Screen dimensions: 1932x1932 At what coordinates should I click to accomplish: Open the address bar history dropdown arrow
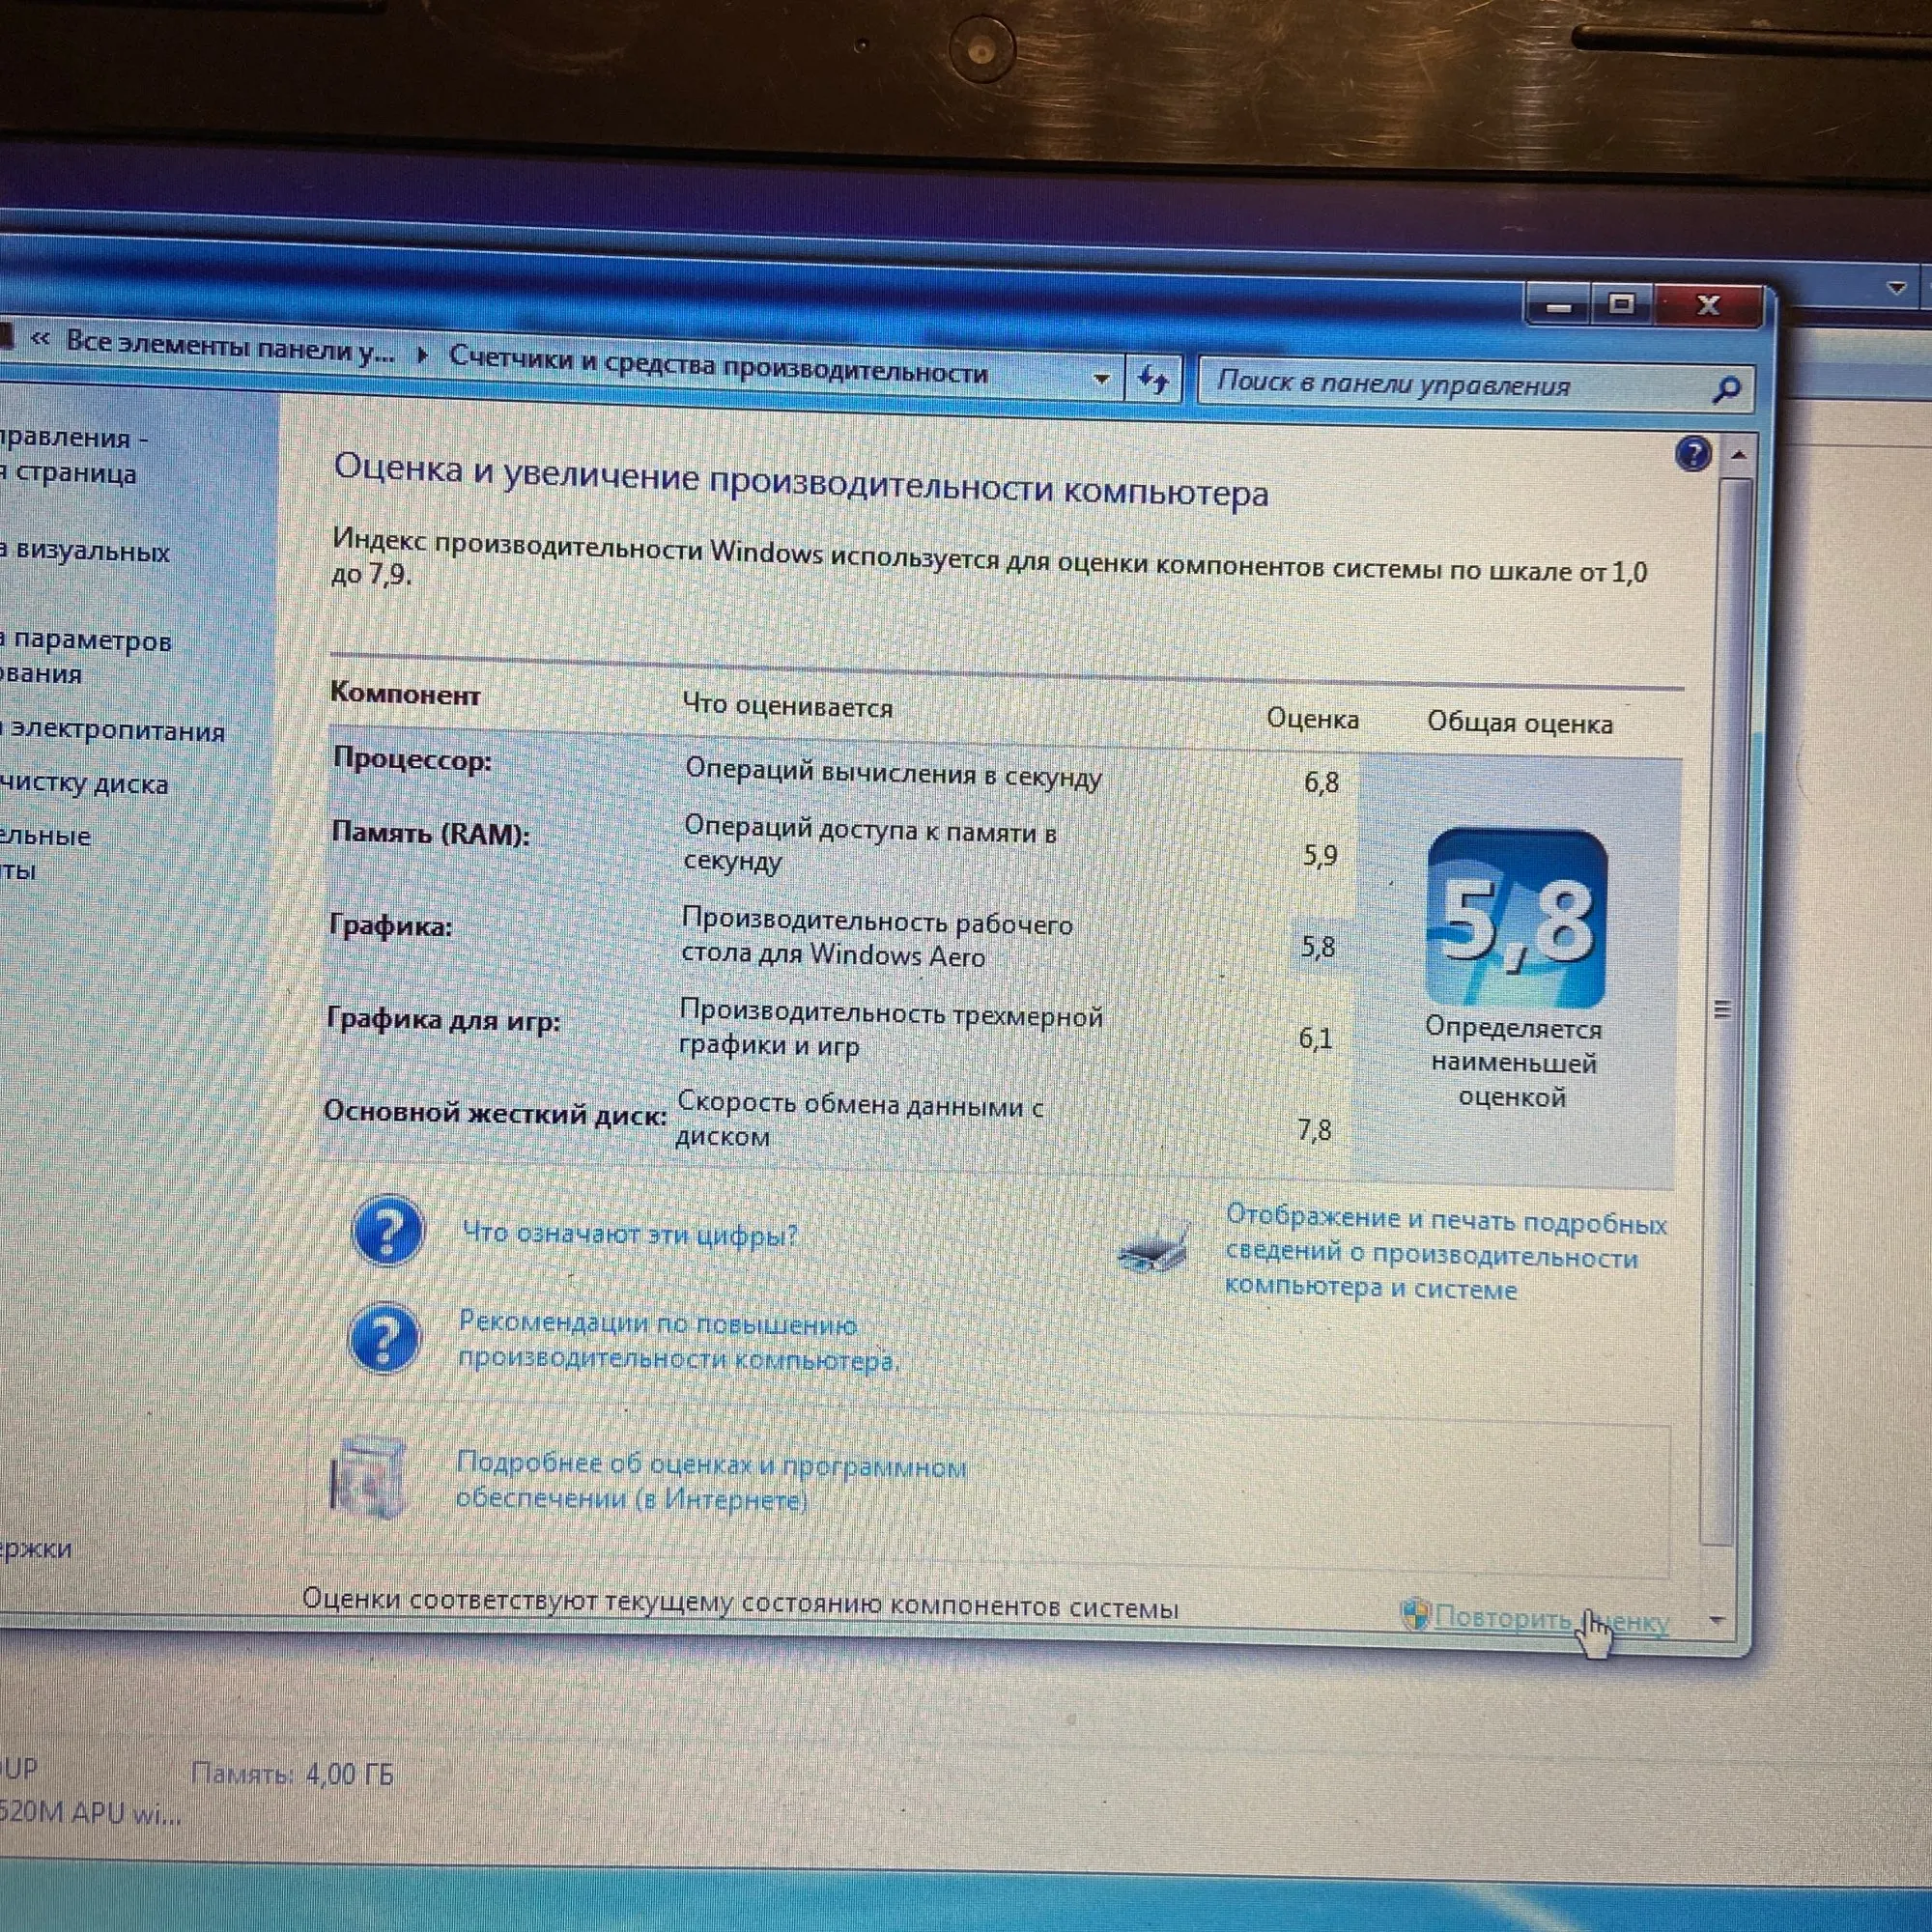pos(1101,379)
